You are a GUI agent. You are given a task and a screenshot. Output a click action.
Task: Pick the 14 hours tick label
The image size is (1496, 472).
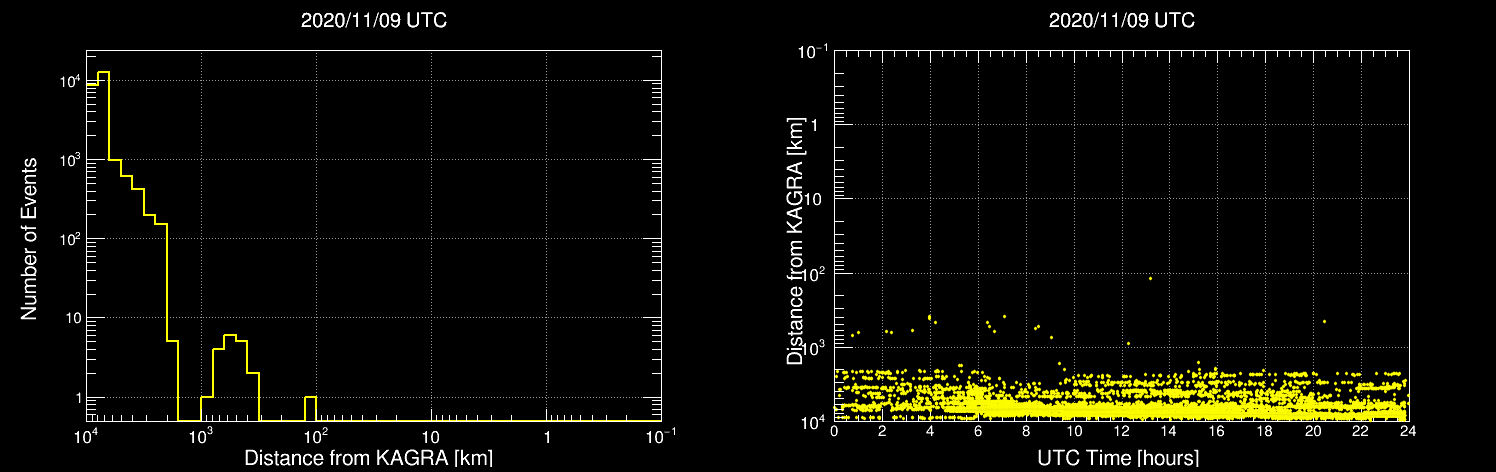coord(1168,432)
